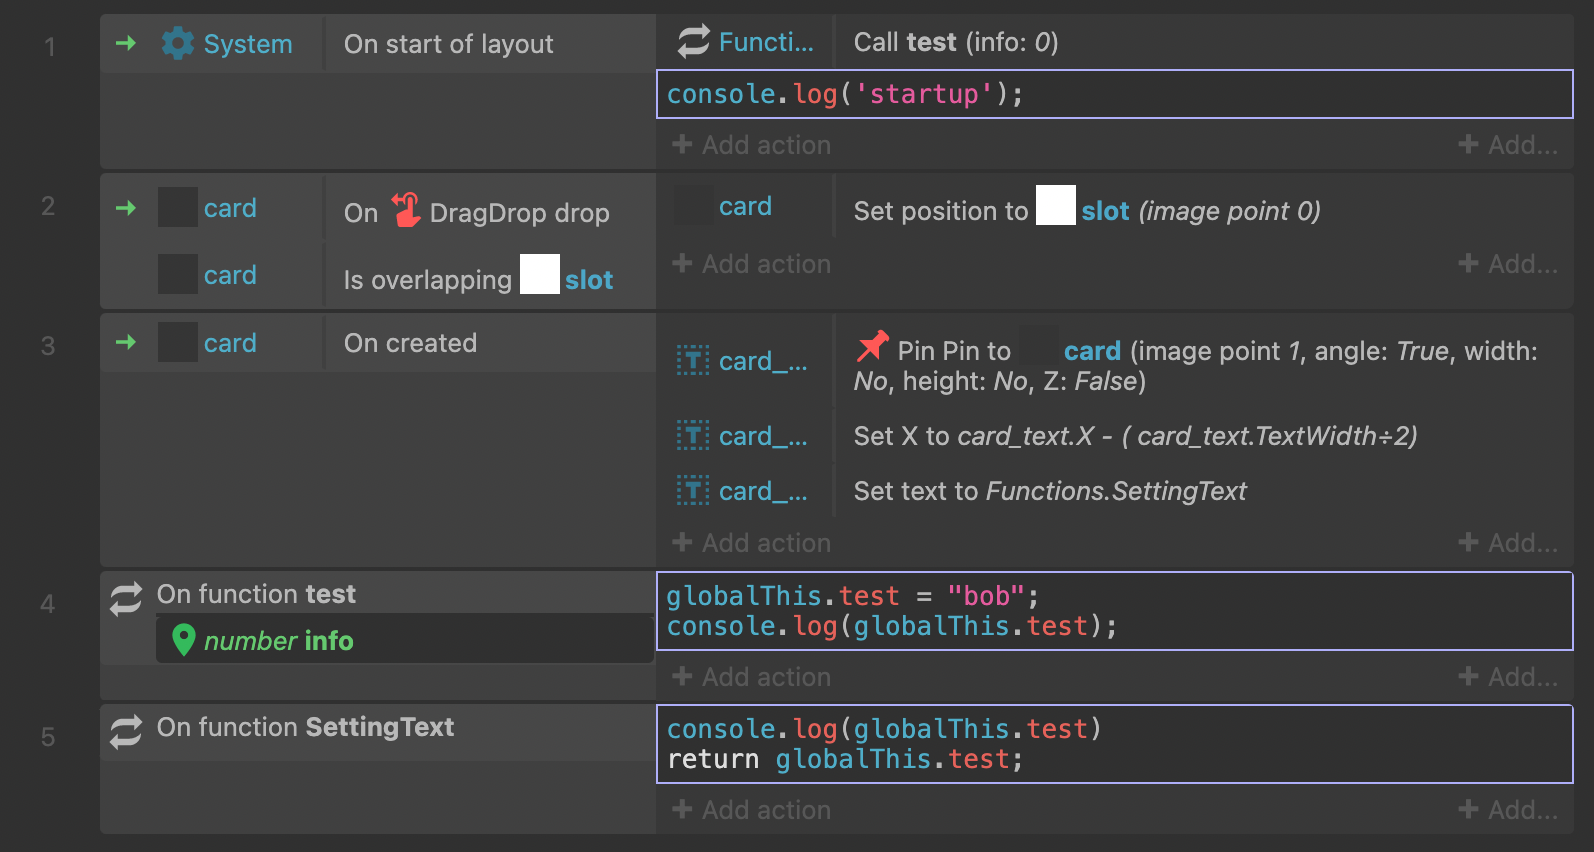1594x852 pixels.
Task: Click Add action under Set position to slot
Action: tap(752, 264)
